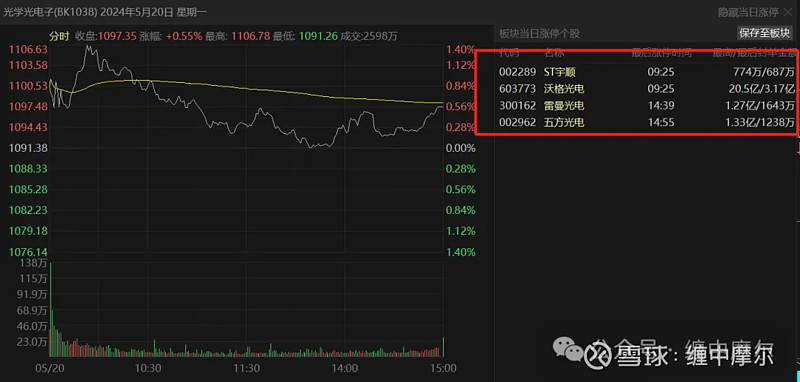Click the red 1.40% percent label
Screen dimensions: 800x382
[x=461, y=49]
